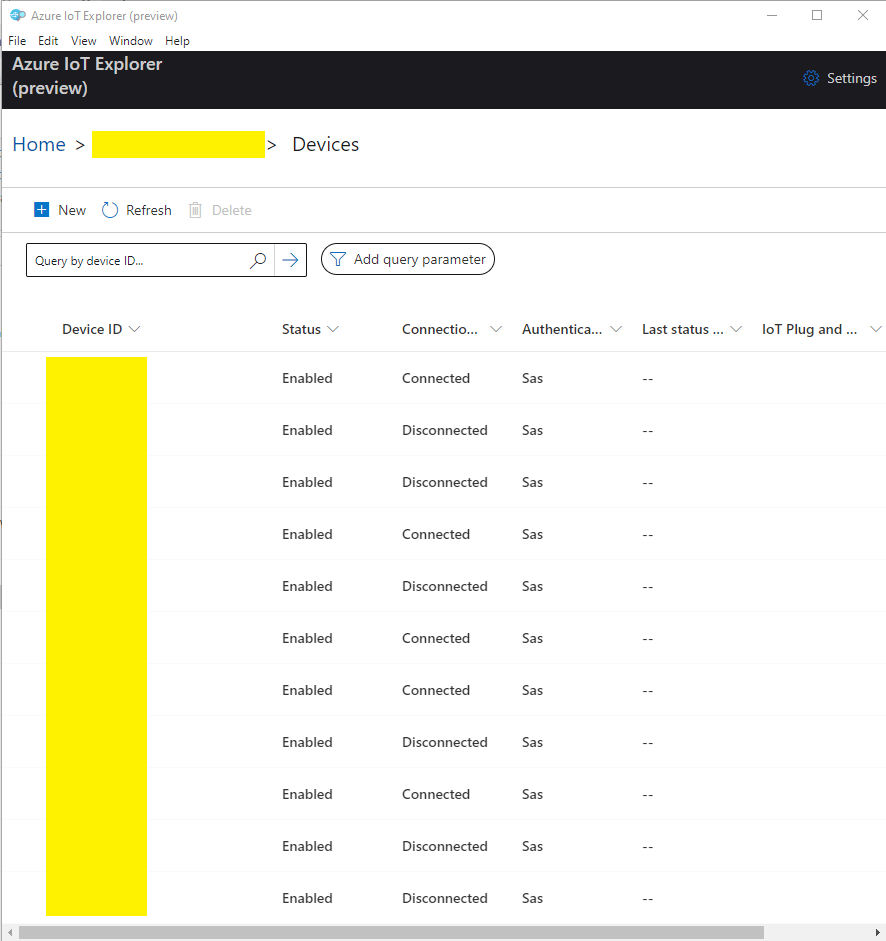The height and width of the screenshot is (941, 886).
Task: Go to the Home breadcrumb link
Action: tap(39, 145)
